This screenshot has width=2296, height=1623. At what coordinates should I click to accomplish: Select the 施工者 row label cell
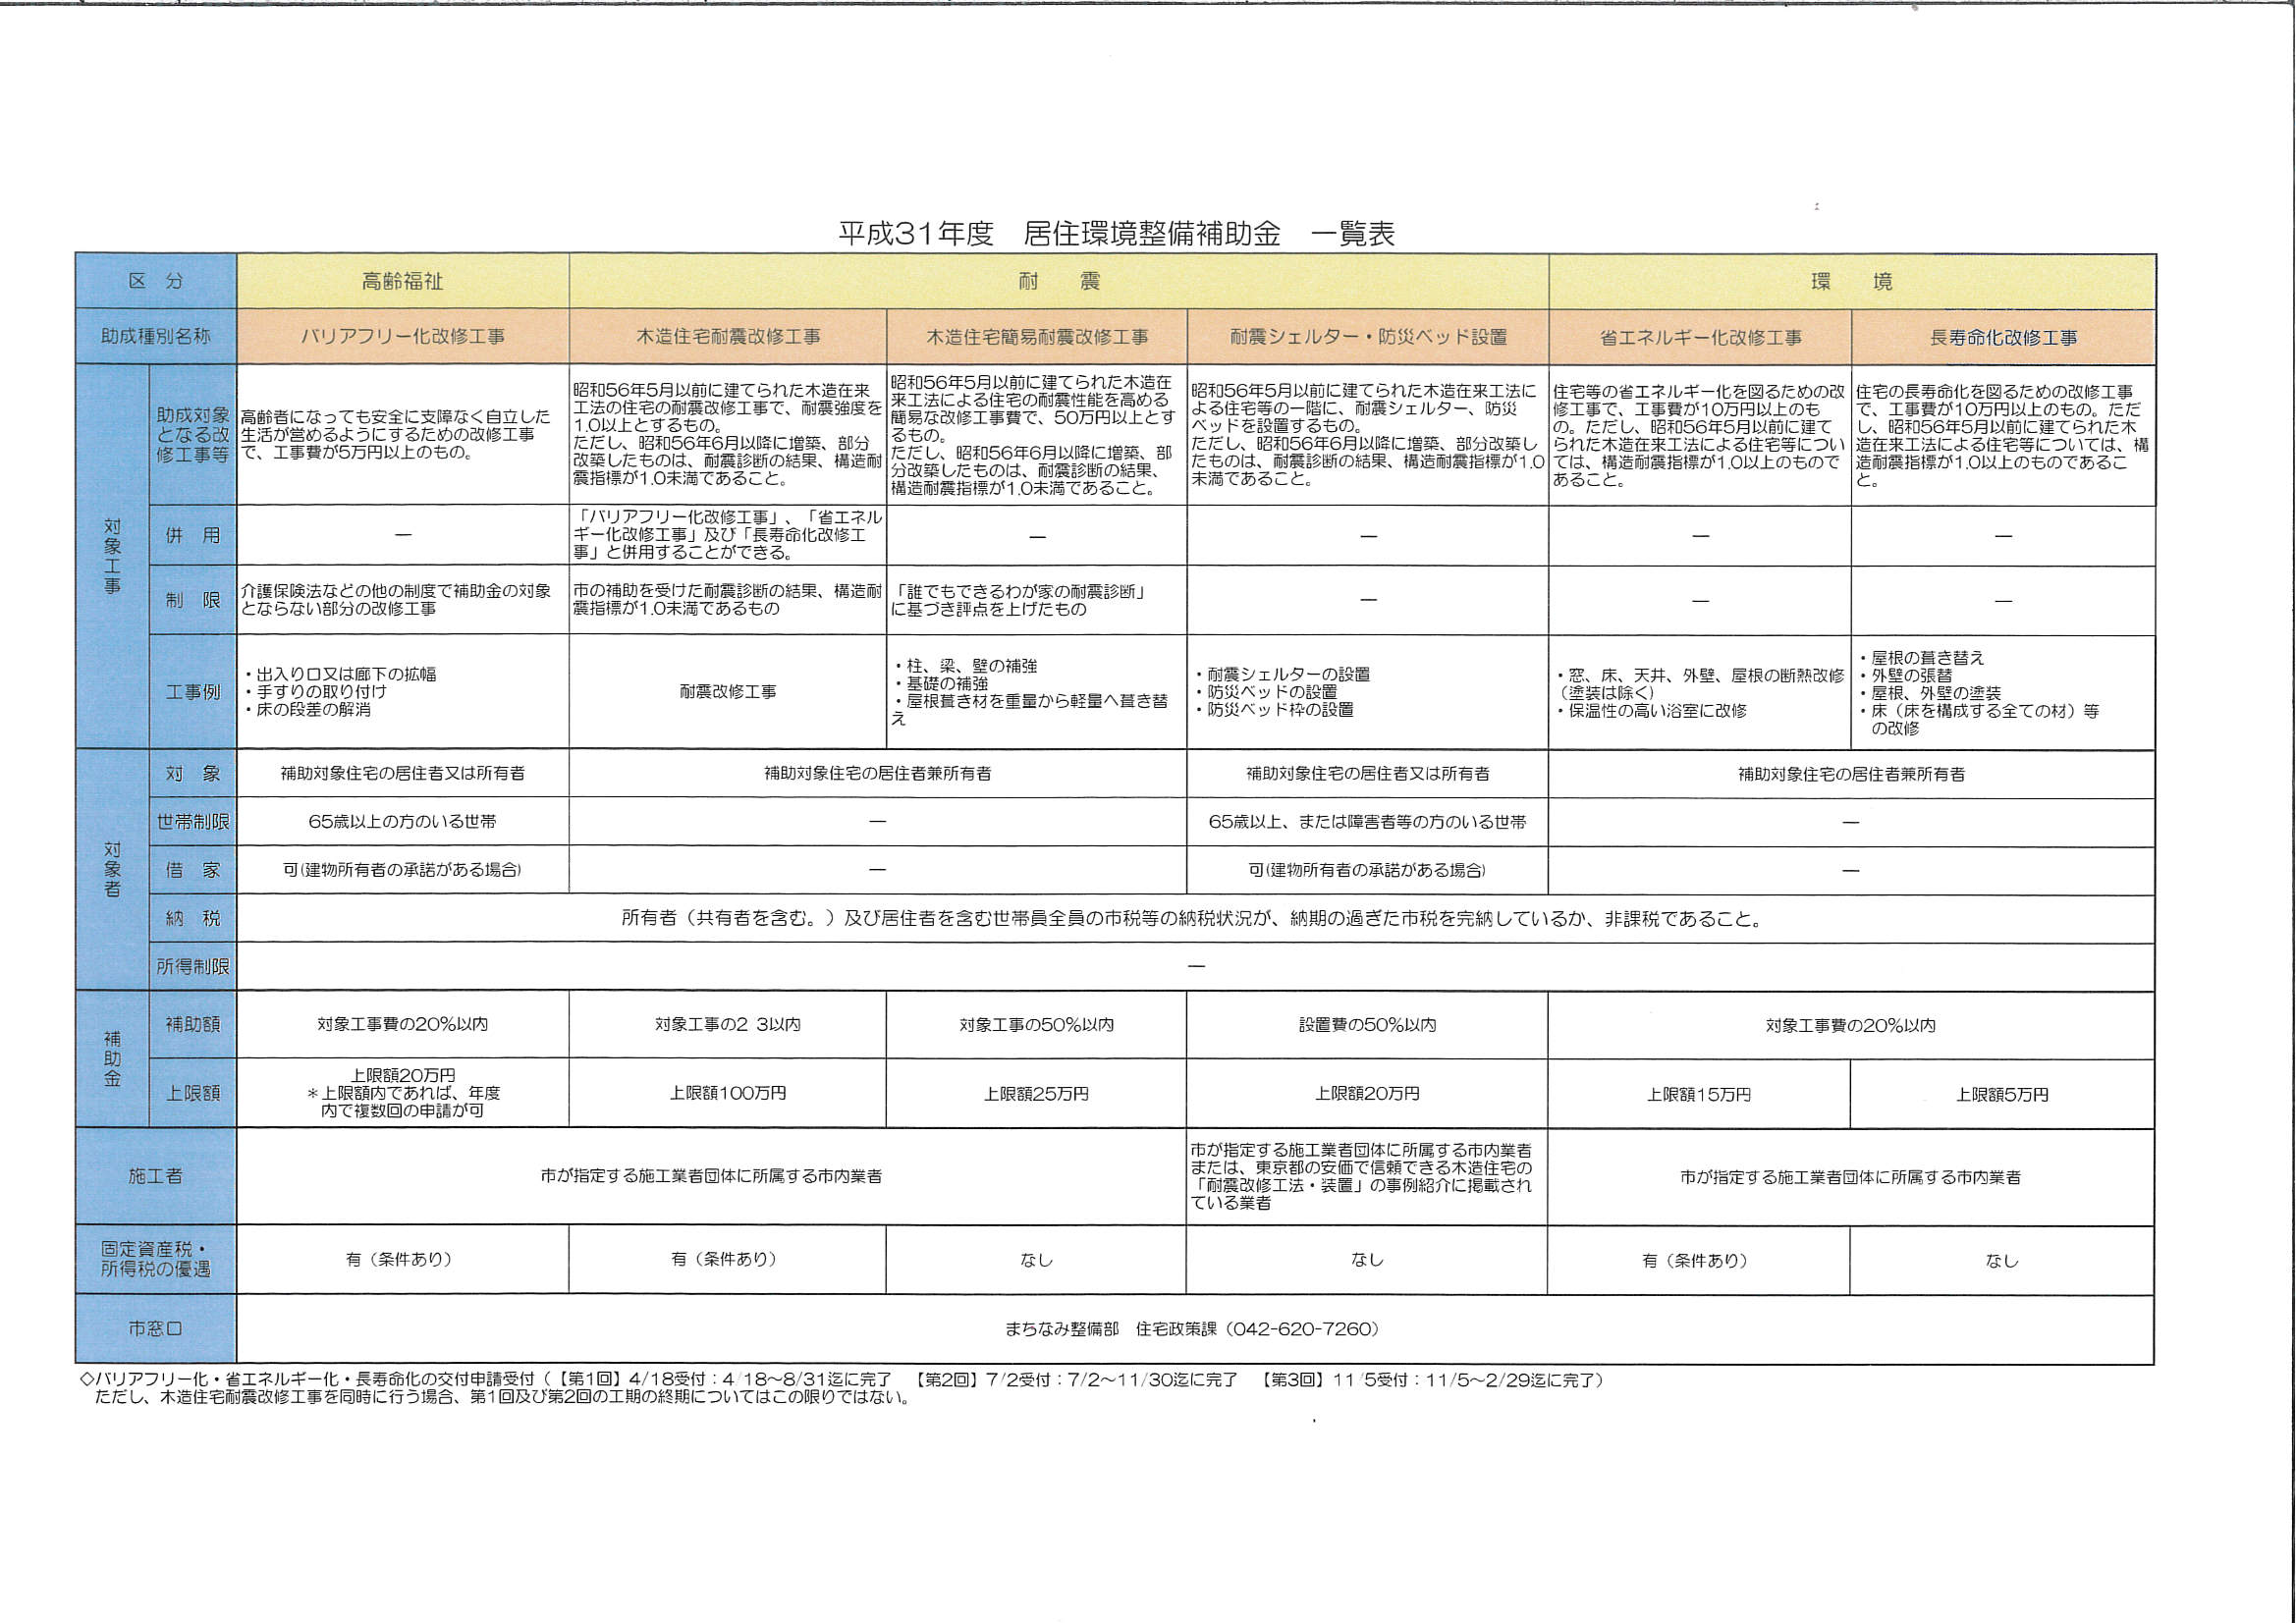click(x=156, y=1176)
